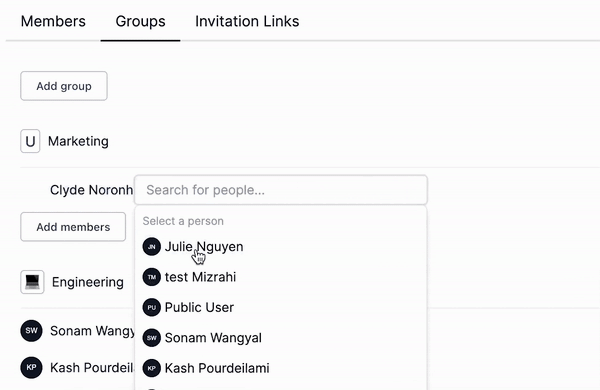Image resolution: width=600 pixels, height=390 pixels.
Task: Click the Add members button
Action: click(73, 227)
